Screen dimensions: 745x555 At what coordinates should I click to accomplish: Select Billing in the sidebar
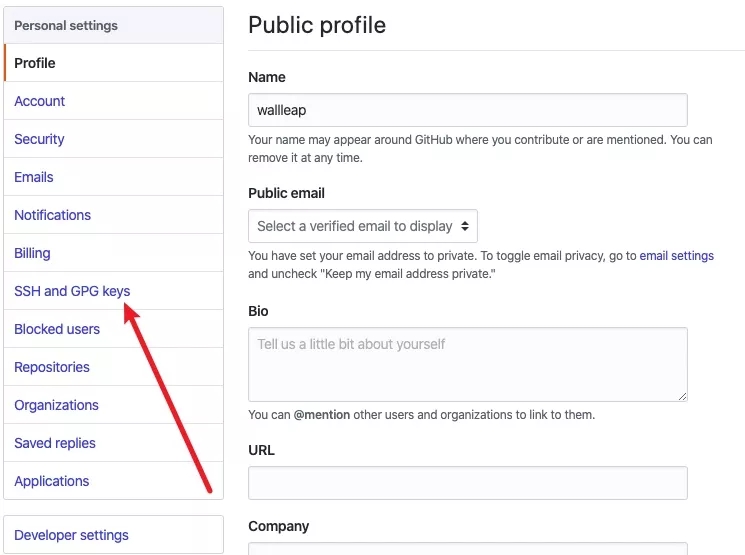[32, 253]
